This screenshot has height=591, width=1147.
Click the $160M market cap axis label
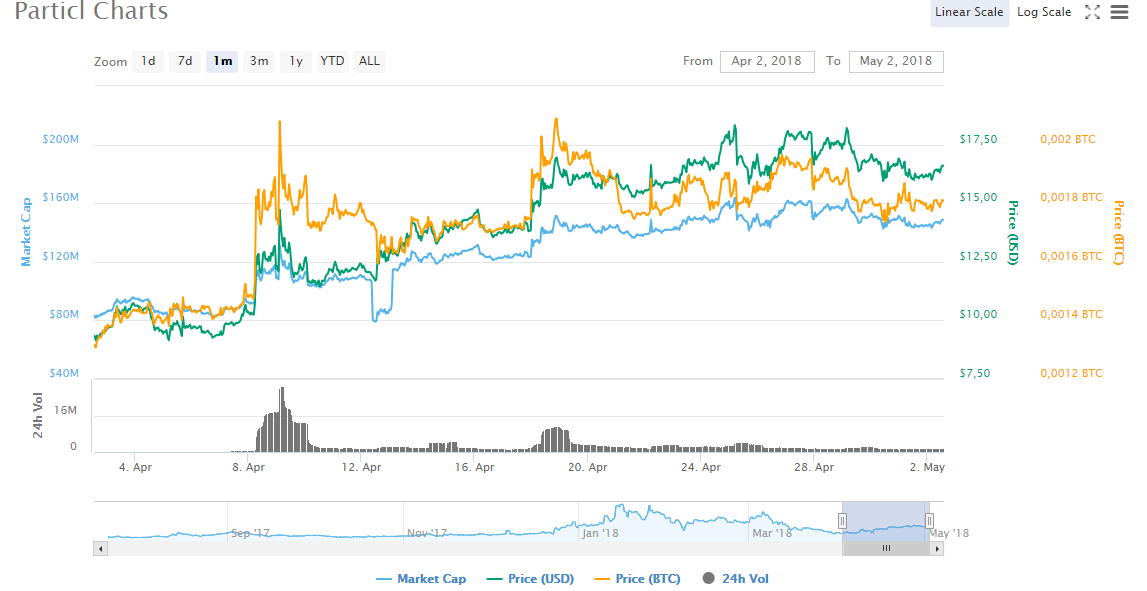[61, 197]
